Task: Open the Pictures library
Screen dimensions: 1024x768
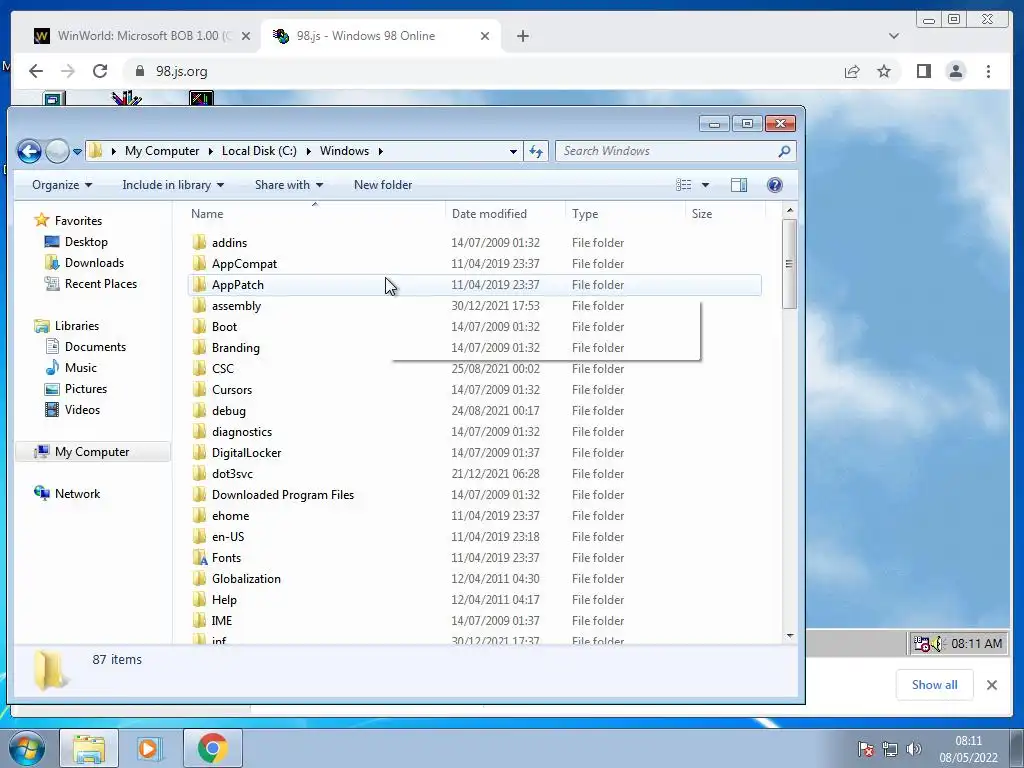Action: point(86,389)
